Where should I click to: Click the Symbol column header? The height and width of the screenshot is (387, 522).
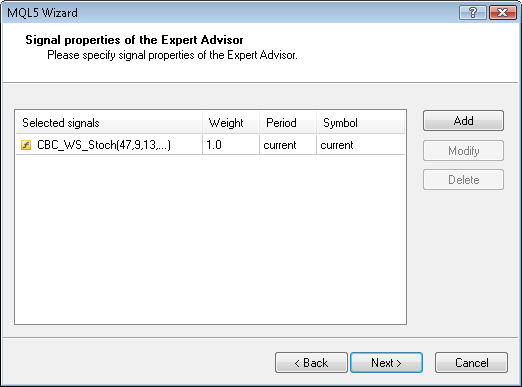point(361,123)
